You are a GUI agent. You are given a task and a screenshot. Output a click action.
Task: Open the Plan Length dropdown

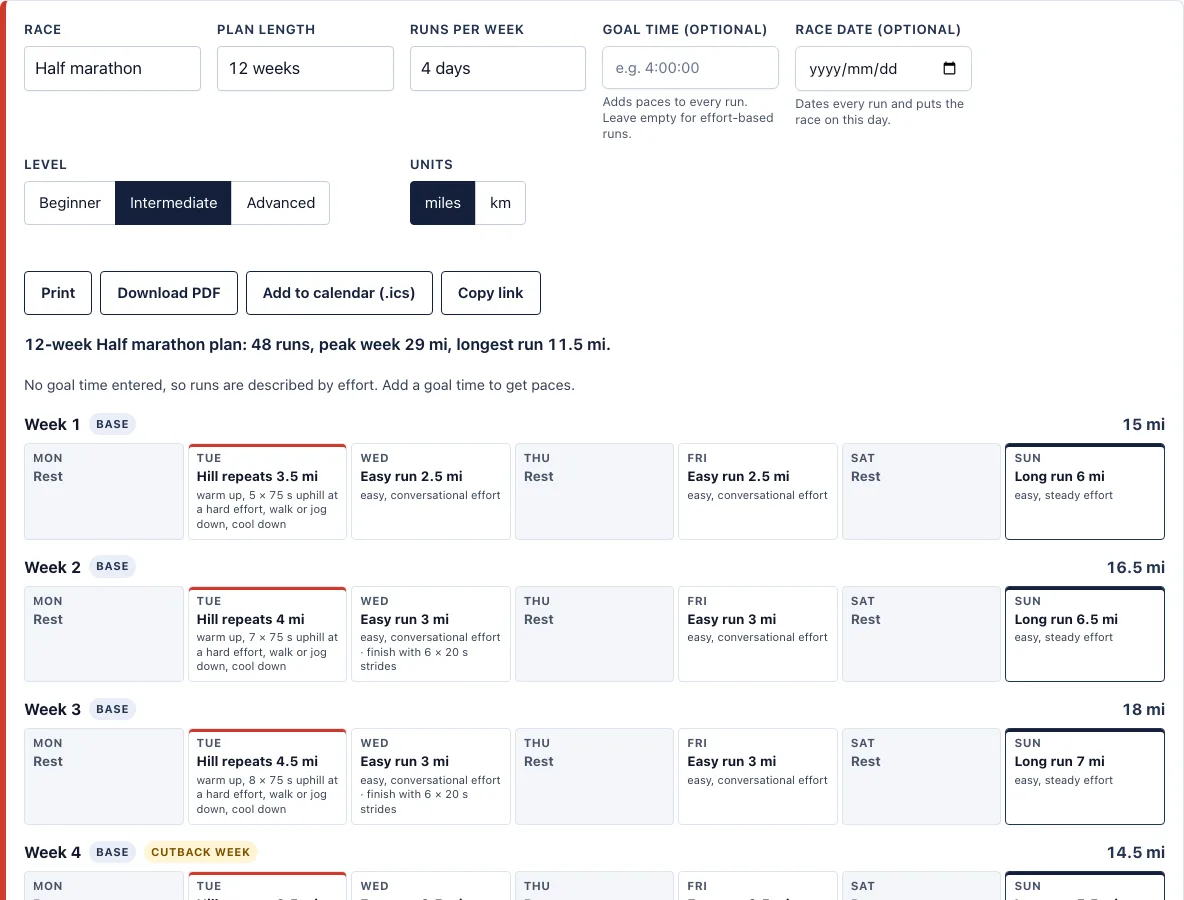click(x=305, y=69)
